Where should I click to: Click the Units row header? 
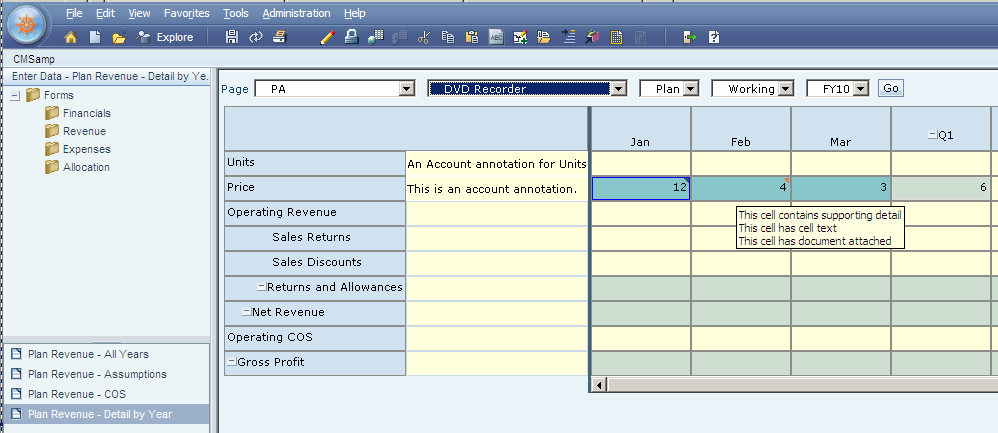tap(315, 163)
